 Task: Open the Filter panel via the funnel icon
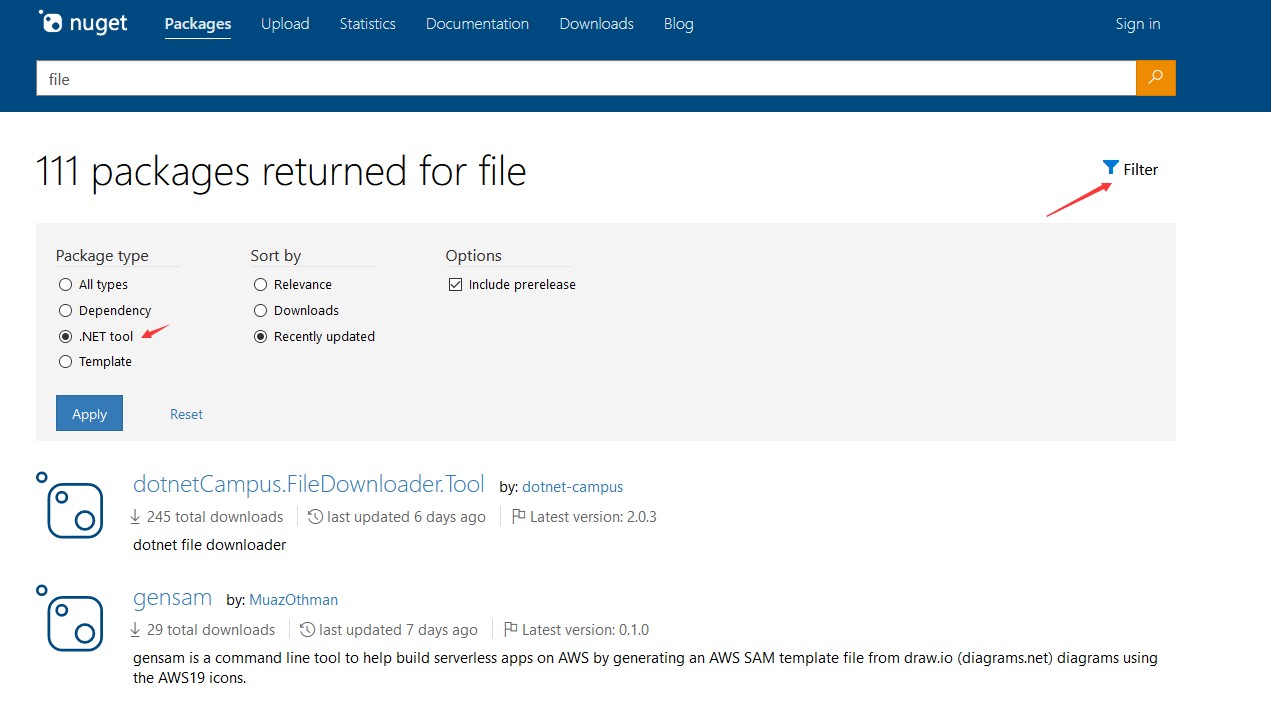coord(1110,168)
